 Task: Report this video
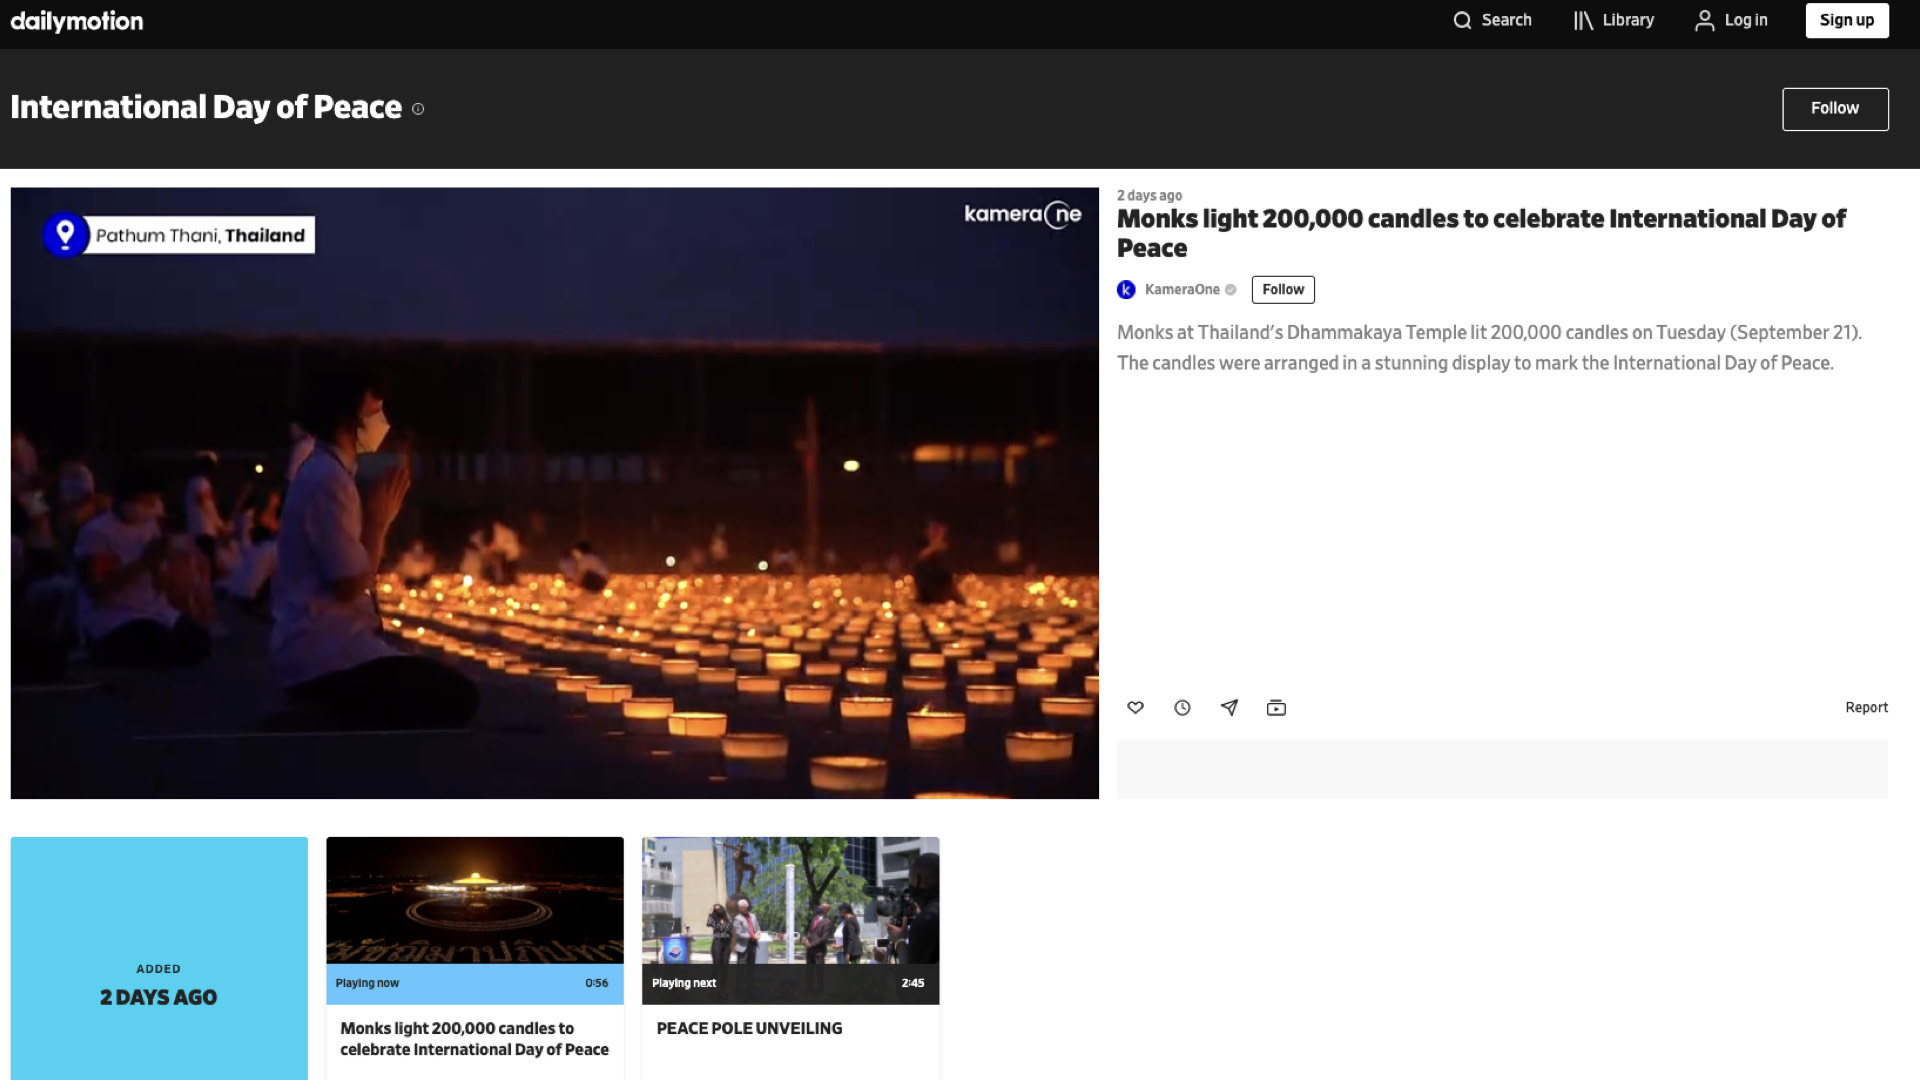click(x=1866, y=708)
